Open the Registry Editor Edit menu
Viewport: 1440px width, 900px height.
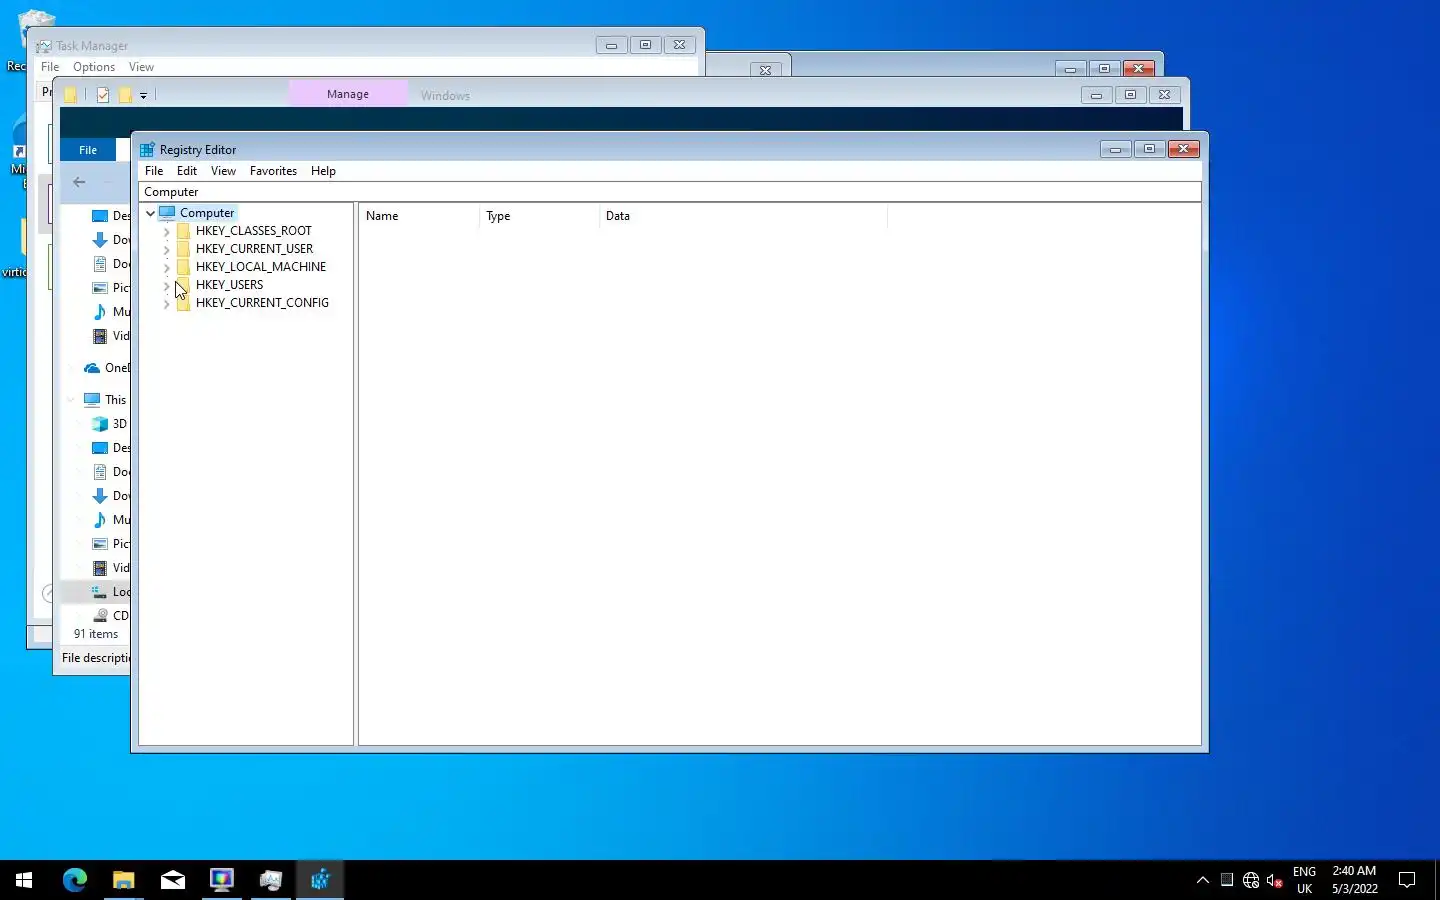(x=187, y=171)
